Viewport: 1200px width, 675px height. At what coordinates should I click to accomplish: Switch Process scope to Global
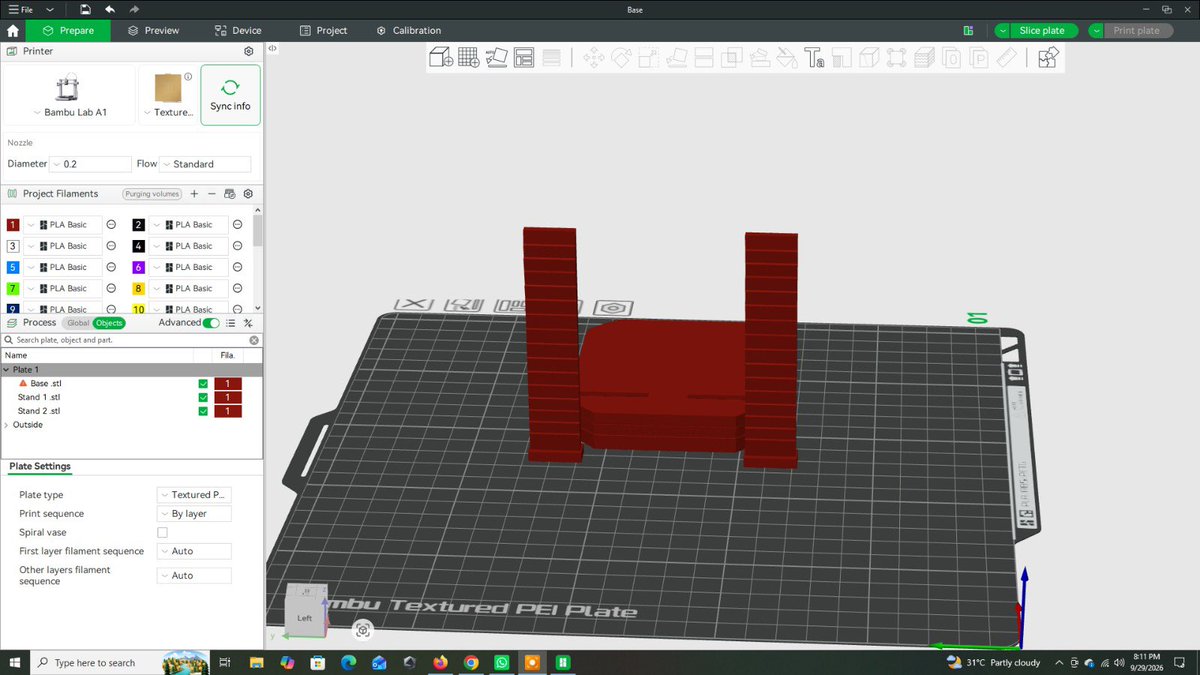coord(78,323)
